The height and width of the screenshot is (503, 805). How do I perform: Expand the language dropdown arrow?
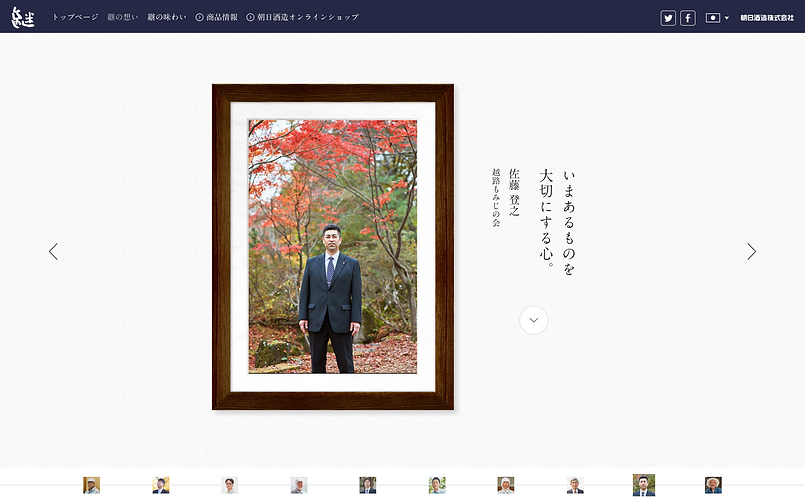point(726,18)
